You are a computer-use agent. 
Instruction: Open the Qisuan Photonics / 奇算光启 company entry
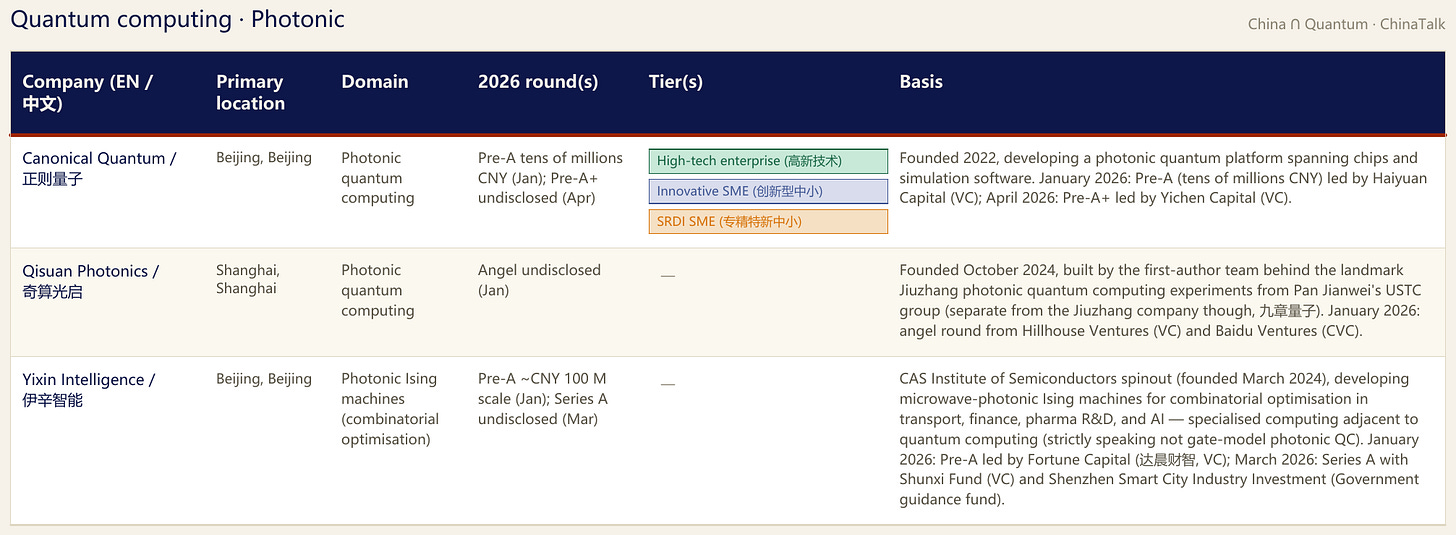coord(91,281)
